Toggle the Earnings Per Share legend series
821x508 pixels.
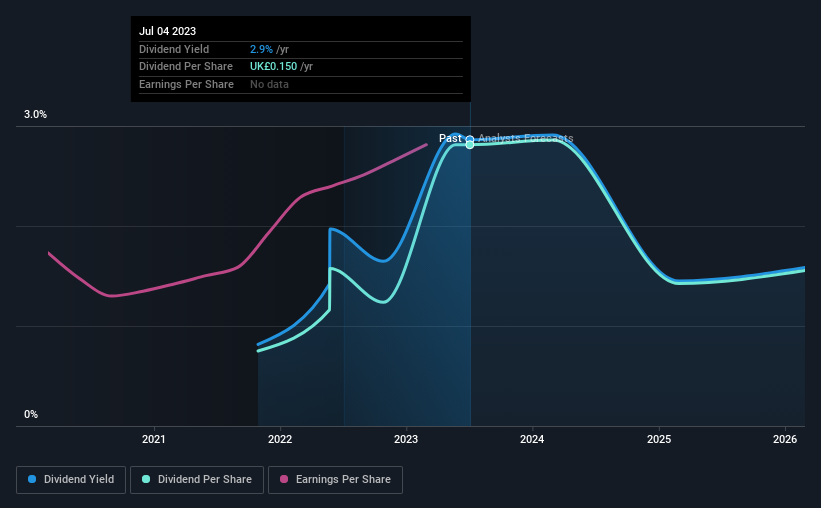click(x=335, y=480)
